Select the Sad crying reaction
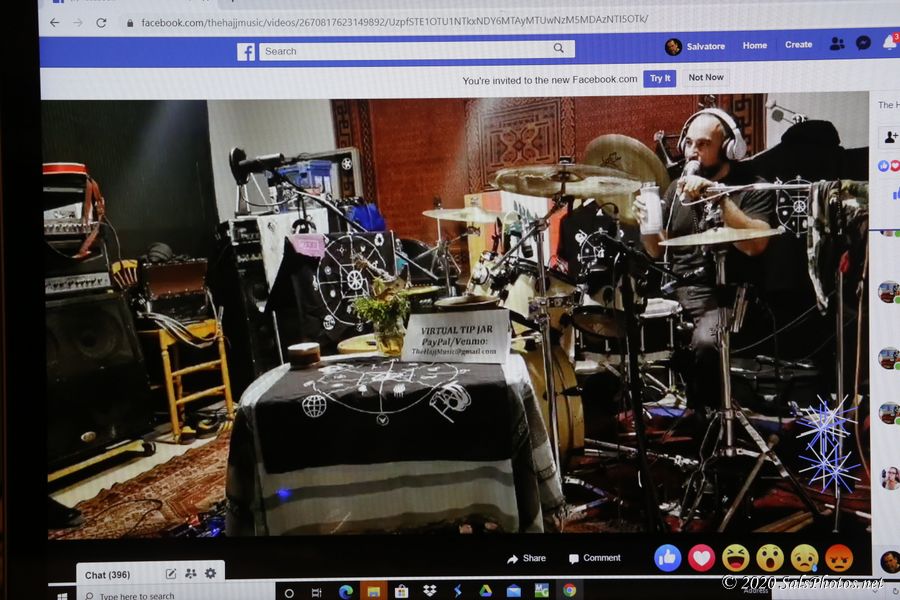 pos(804,557)
